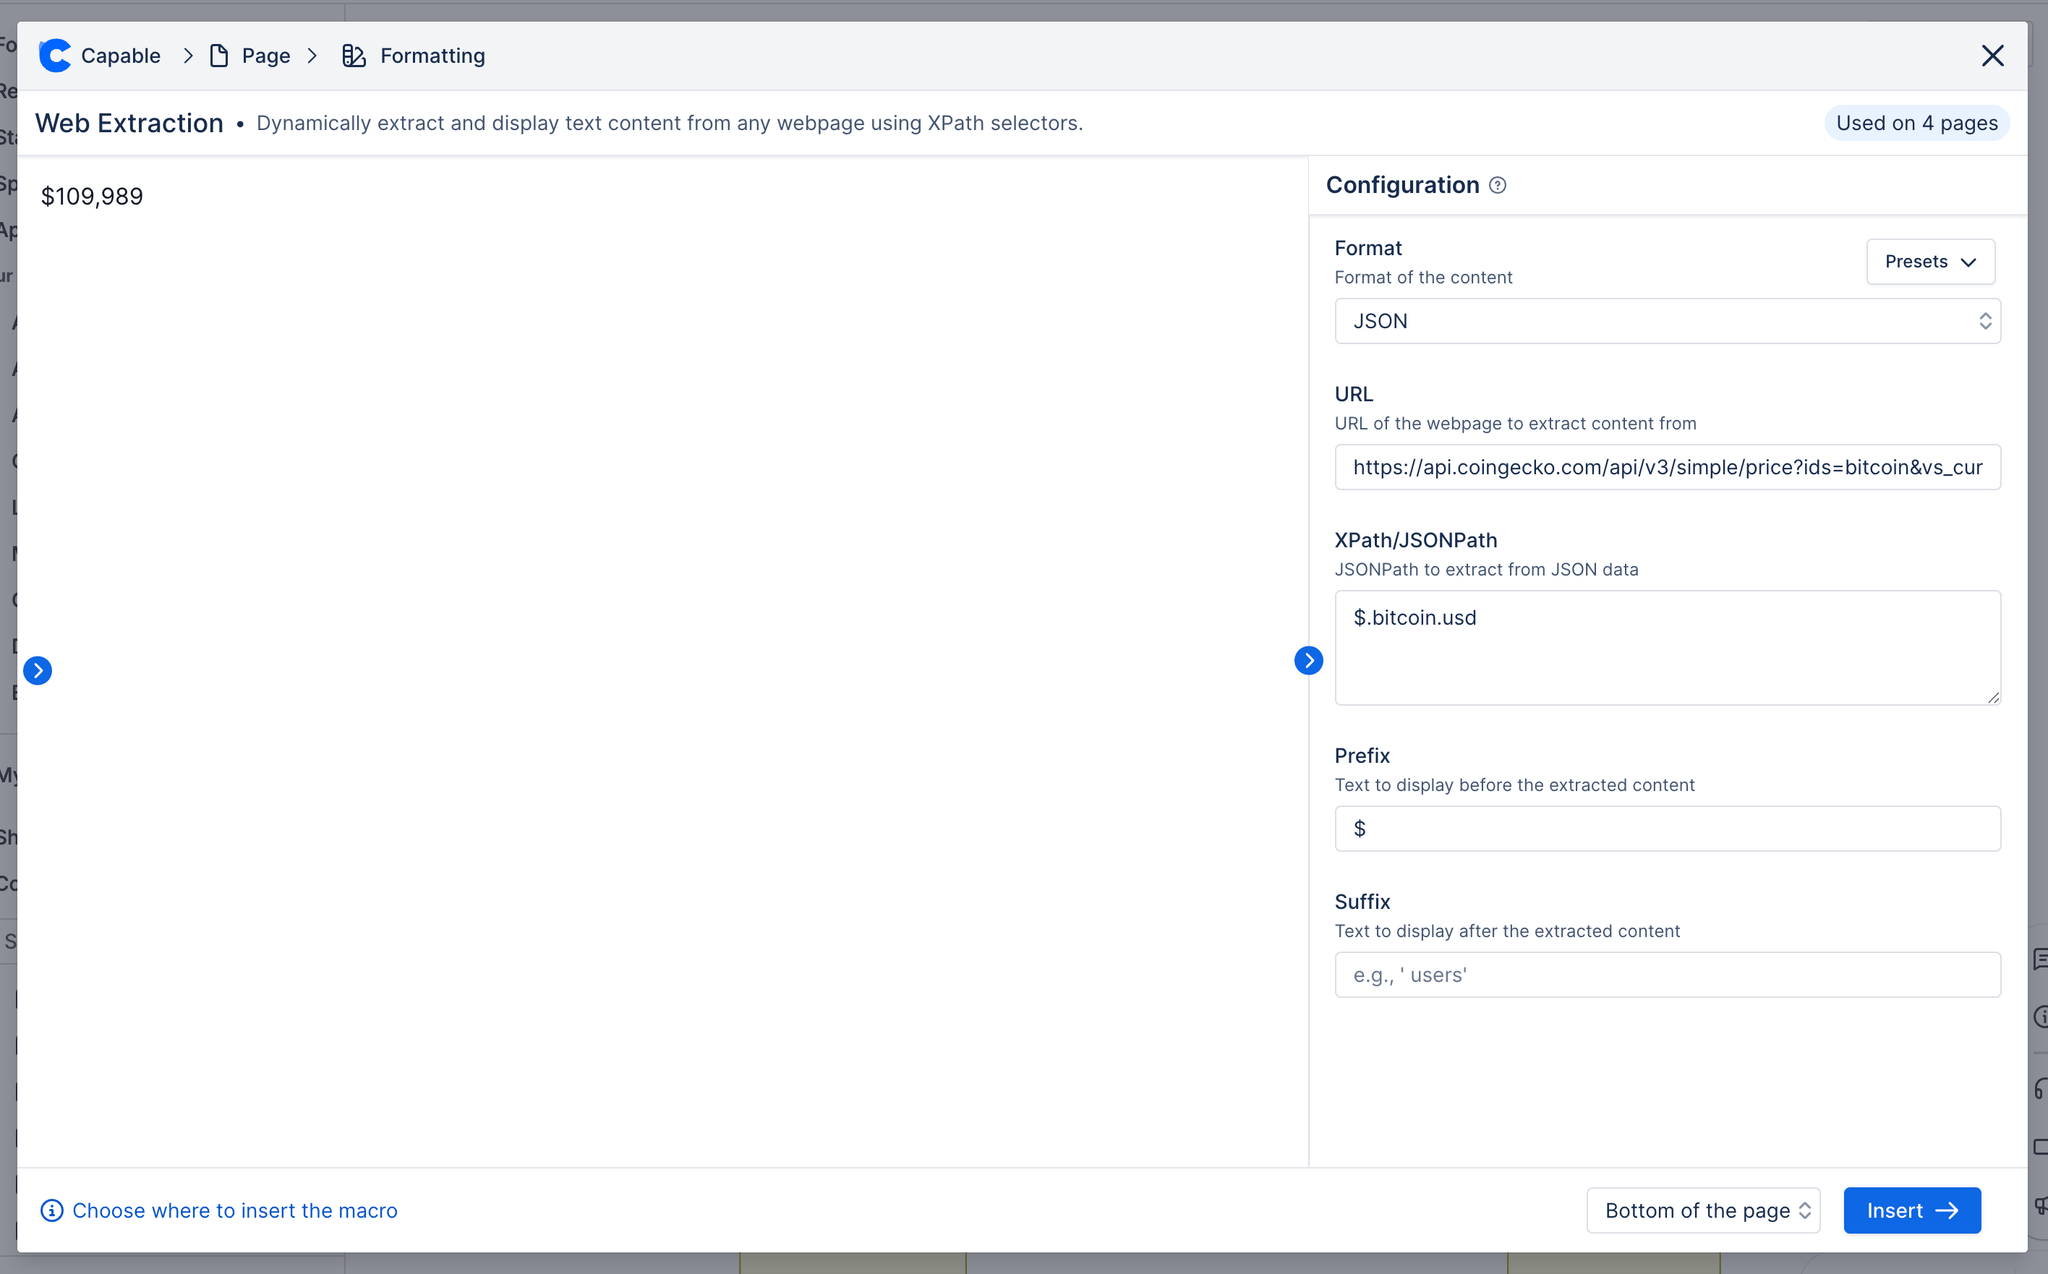Click the JSONPath text area
Image resolution: width=2048 pixels, height=1274 pixels.
1667,648
